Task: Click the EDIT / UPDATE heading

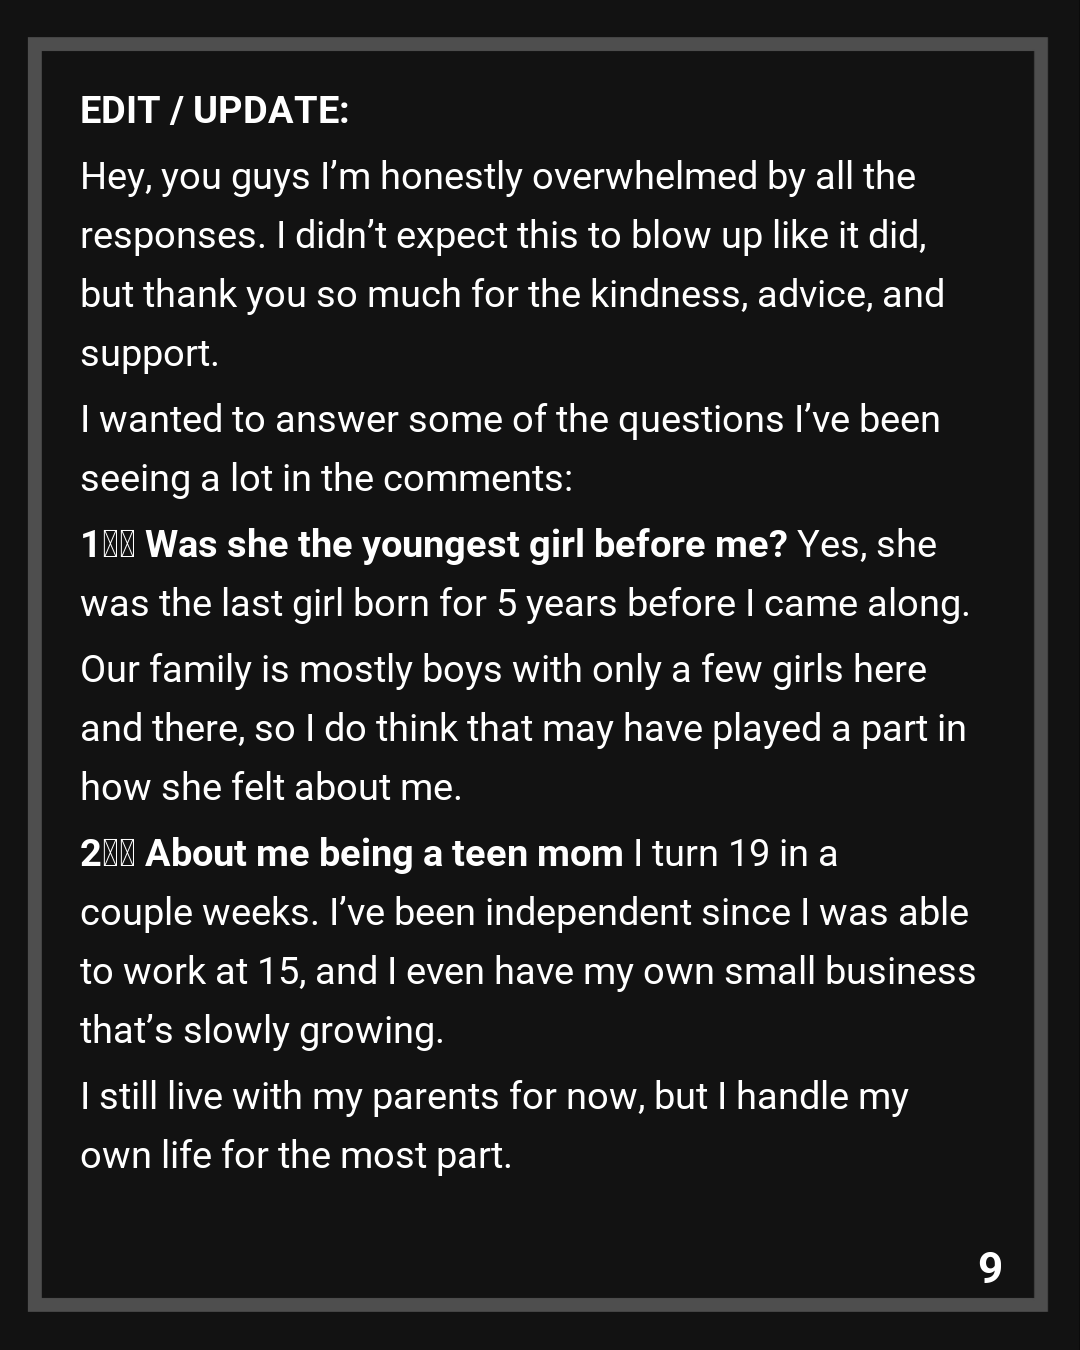Action: 214,111
